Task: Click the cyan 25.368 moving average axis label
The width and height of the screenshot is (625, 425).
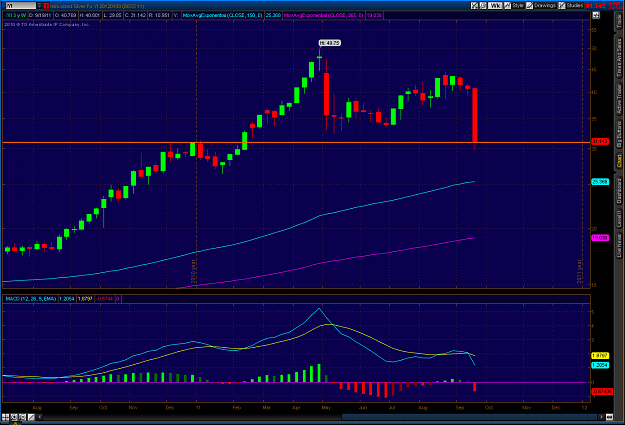Action: click(600, 182)
